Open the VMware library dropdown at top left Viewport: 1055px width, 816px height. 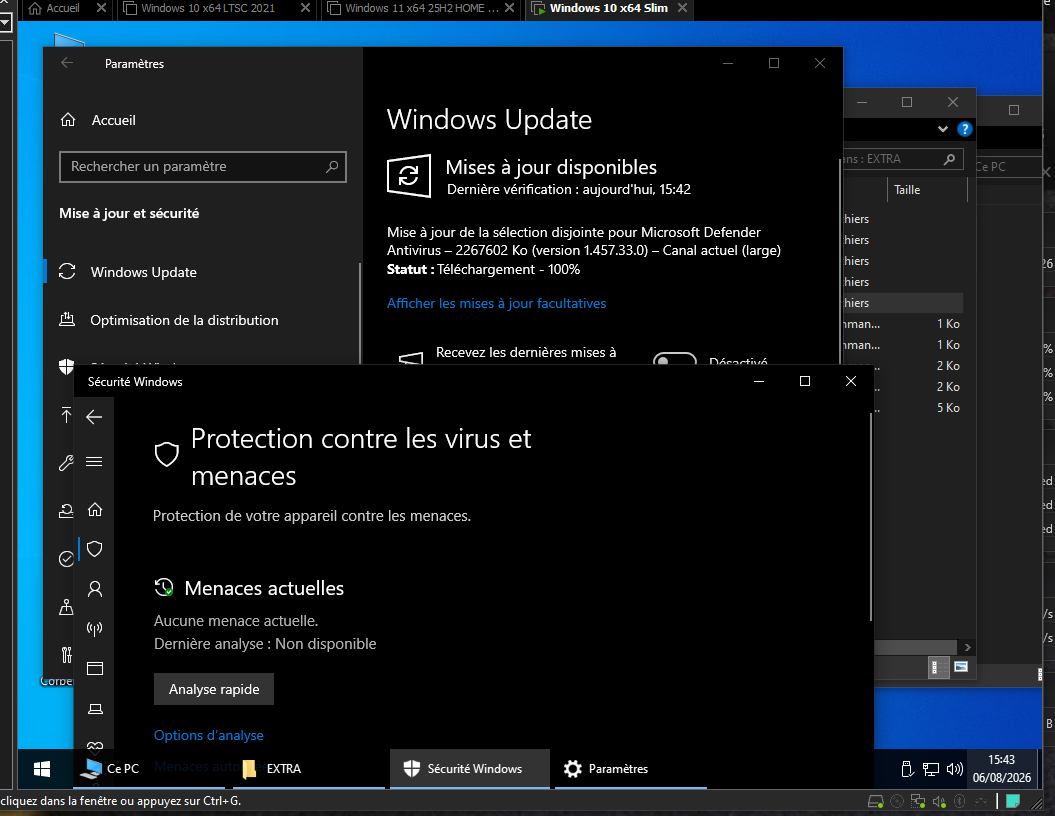pos(5,22)
